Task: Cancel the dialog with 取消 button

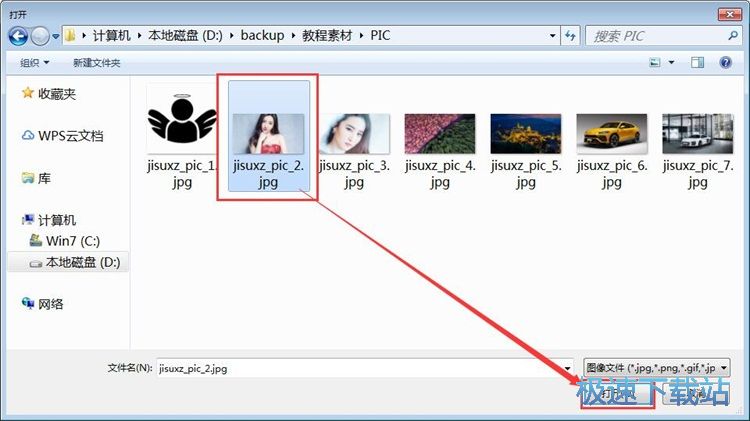Action: [697, 394]
